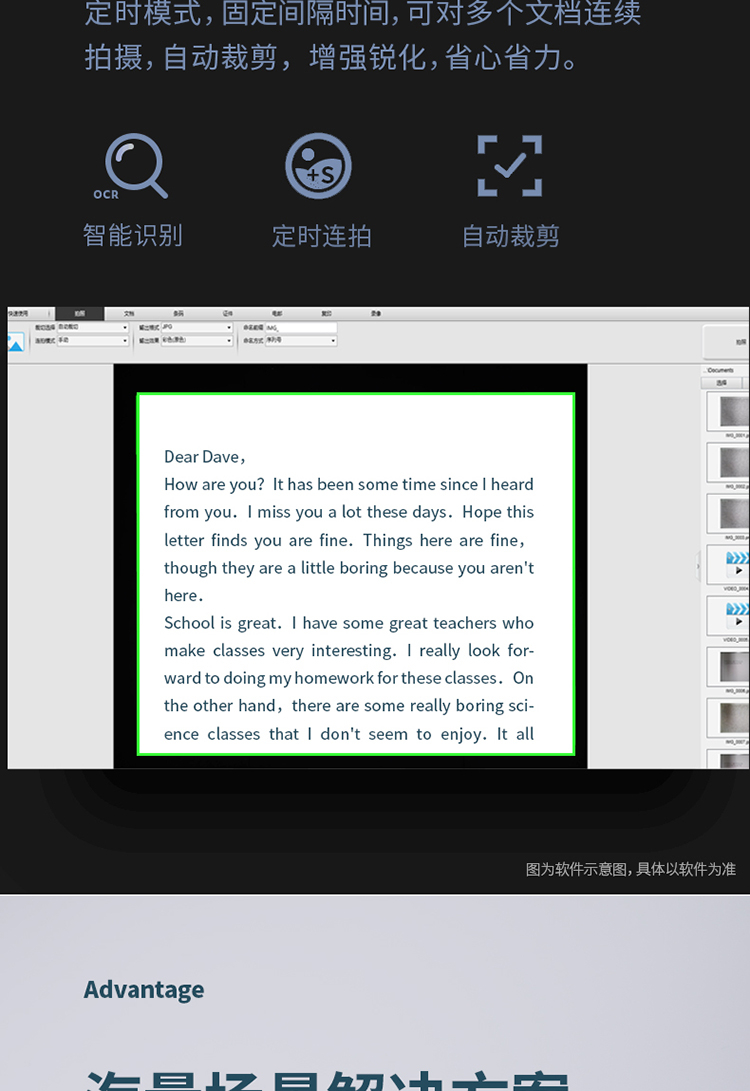Click the timed continuous shooting icon
This screenshot has height=1091, width=750.
(319, 166)
